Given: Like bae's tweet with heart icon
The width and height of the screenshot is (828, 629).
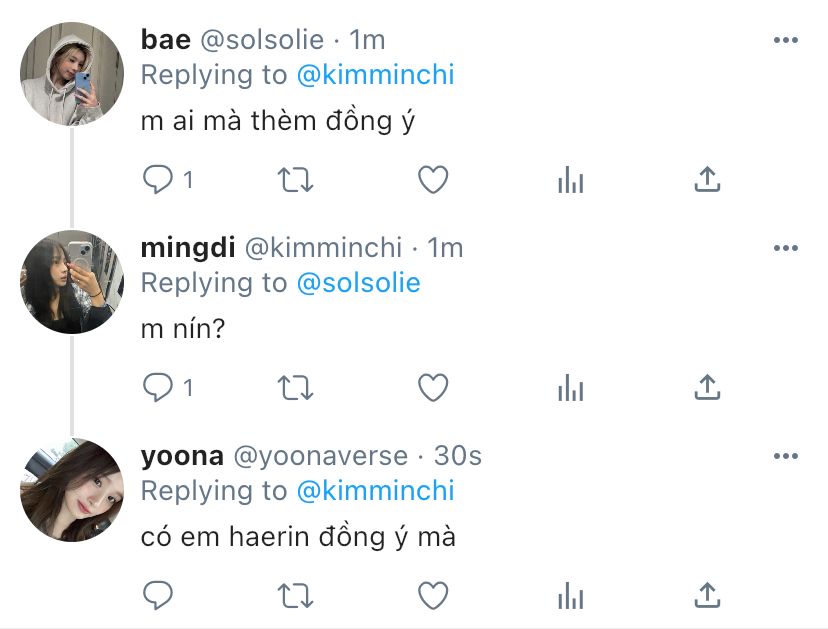Looking at the screenshot, I should 432,180.
